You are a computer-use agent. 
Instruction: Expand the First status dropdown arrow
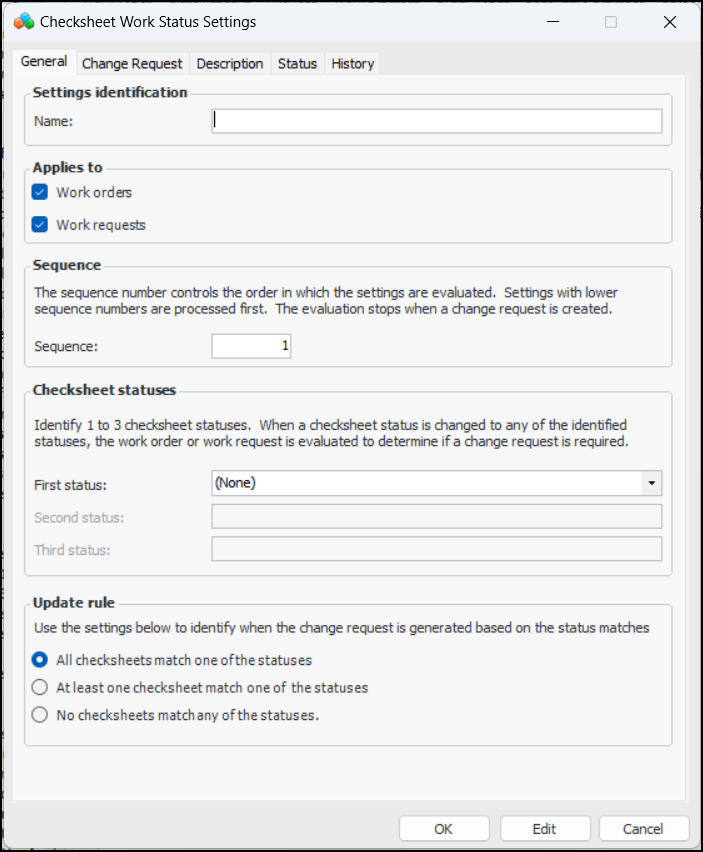[x=652, y=483]
